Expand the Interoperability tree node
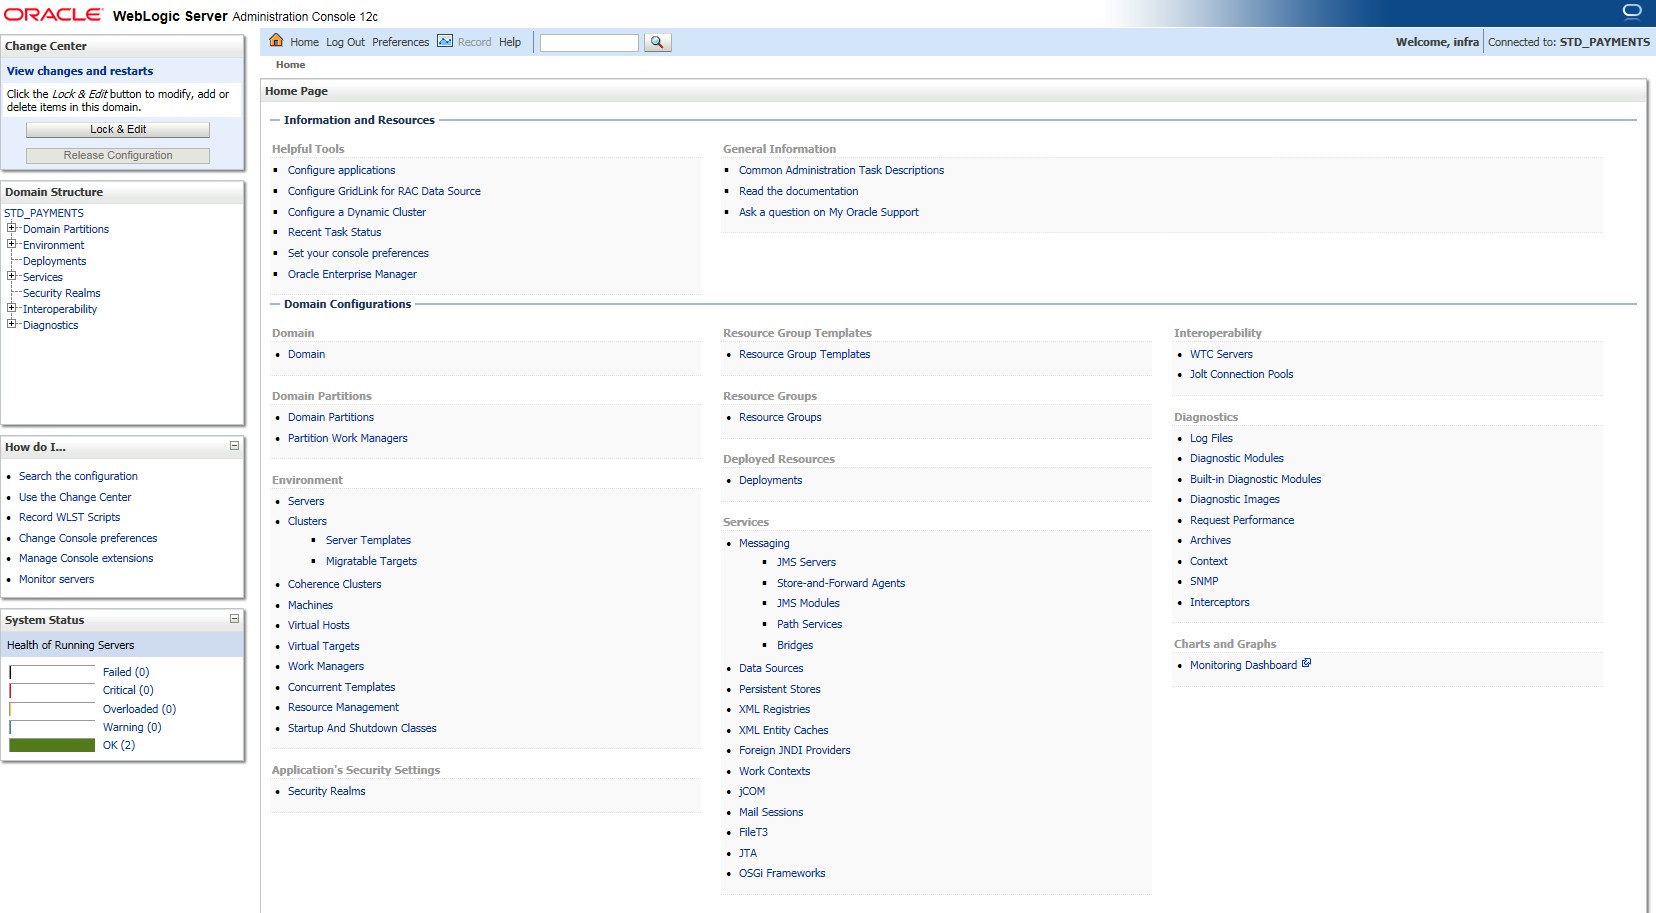Image resolution: width=1656 pixels, height=913 pixels. pos(12,308)
